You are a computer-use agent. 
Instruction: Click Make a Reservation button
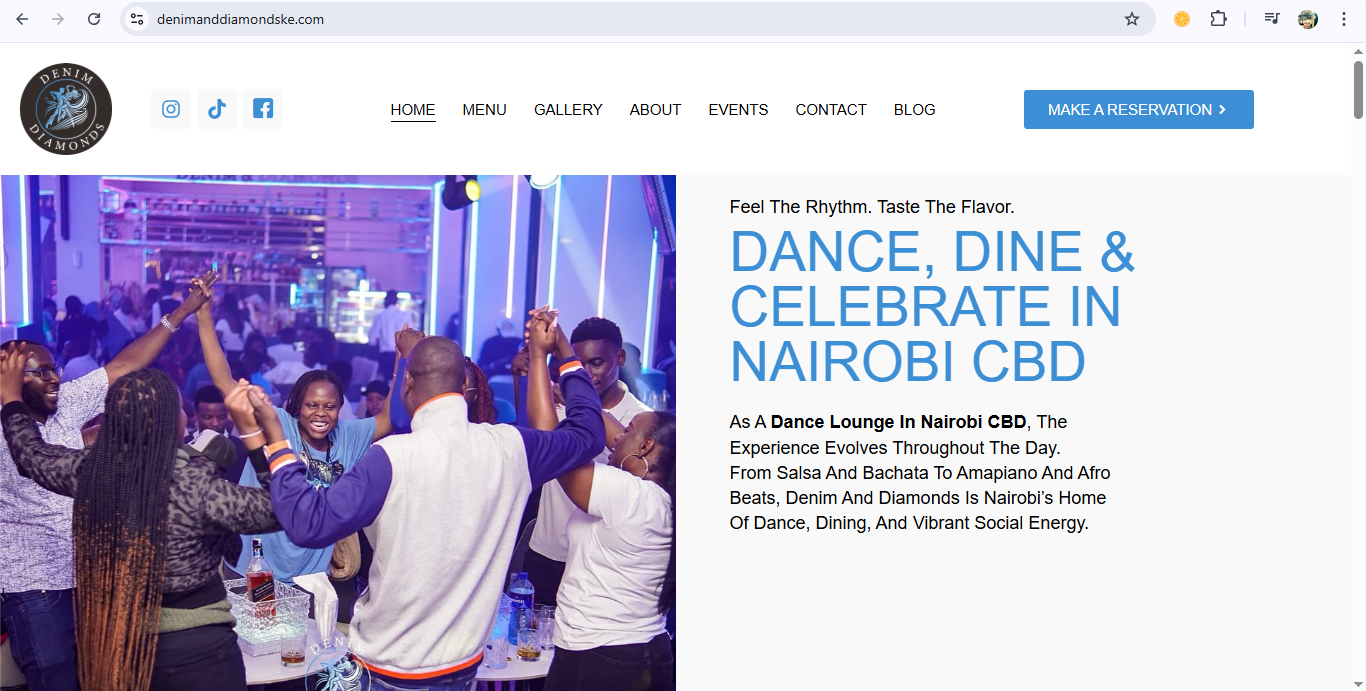pyautogui.click(x=1138, y=110)
